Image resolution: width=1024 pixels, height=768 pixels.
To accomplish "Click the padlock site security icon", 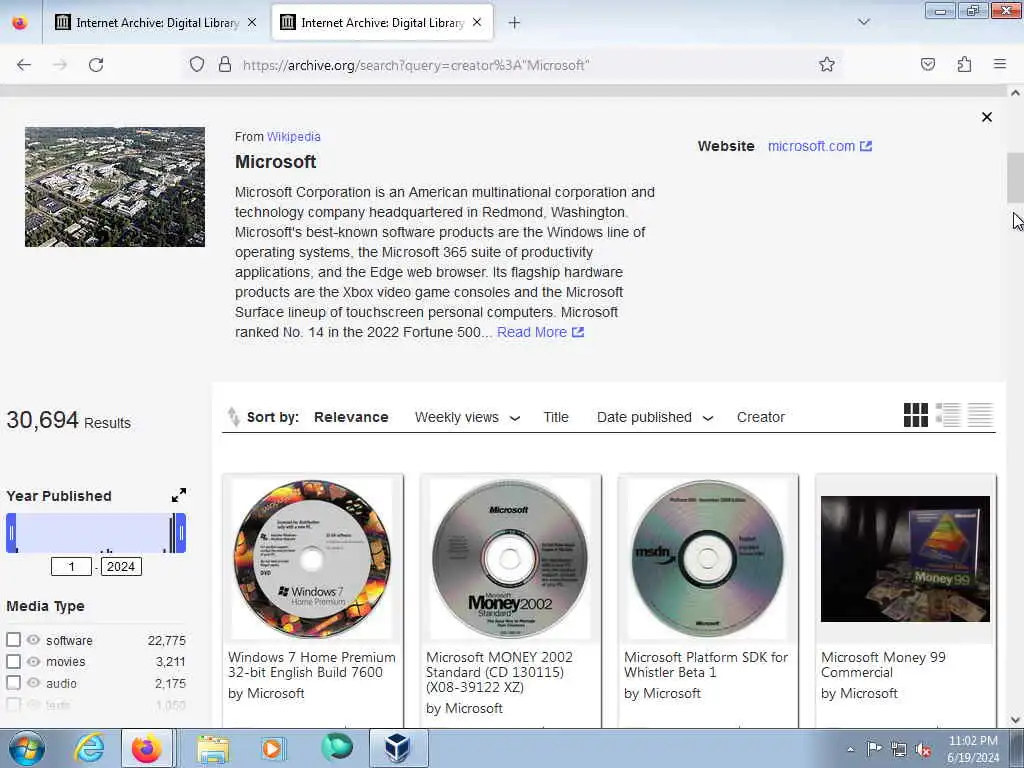I will (x=225, y=65).
